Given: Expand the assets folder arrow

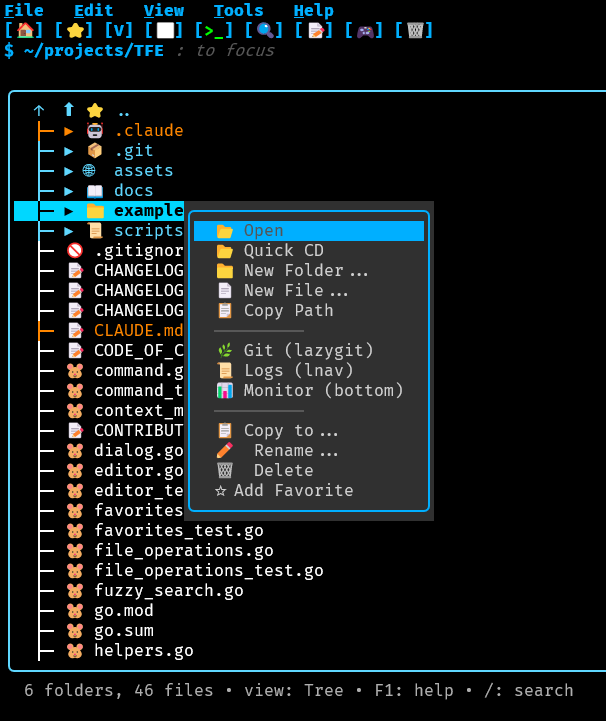Looking at the screenshot, I should 69,171.
